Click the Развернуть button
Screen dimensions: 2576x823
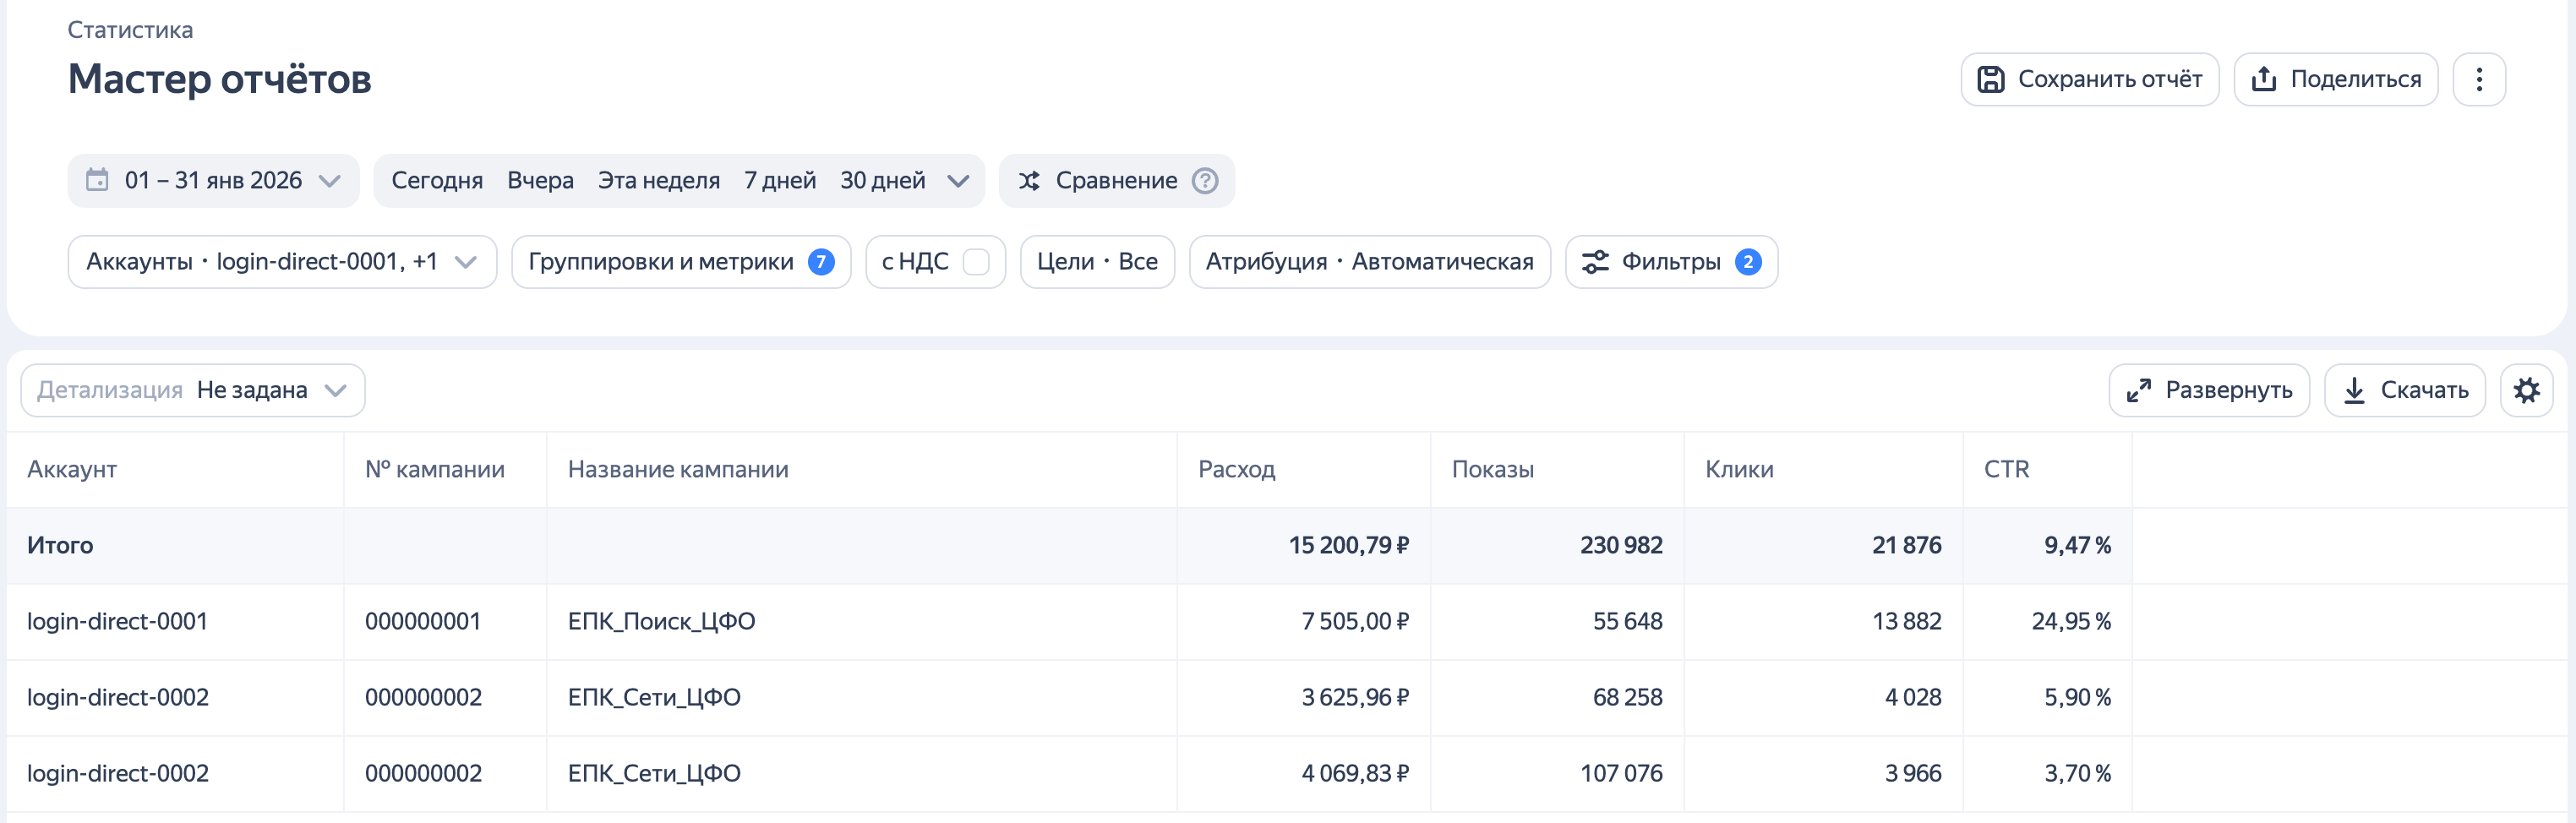tap(2209, 390)
